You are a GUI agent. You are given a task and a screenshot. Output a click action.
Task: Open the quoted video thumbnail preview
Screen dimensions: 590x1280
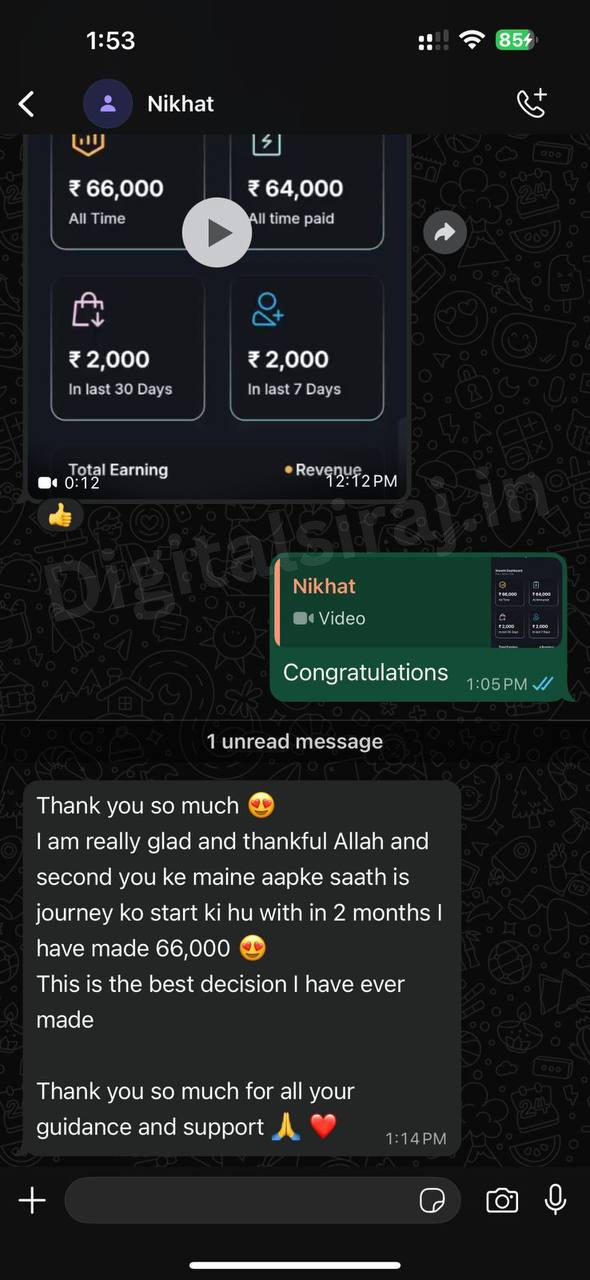[527, 601]
